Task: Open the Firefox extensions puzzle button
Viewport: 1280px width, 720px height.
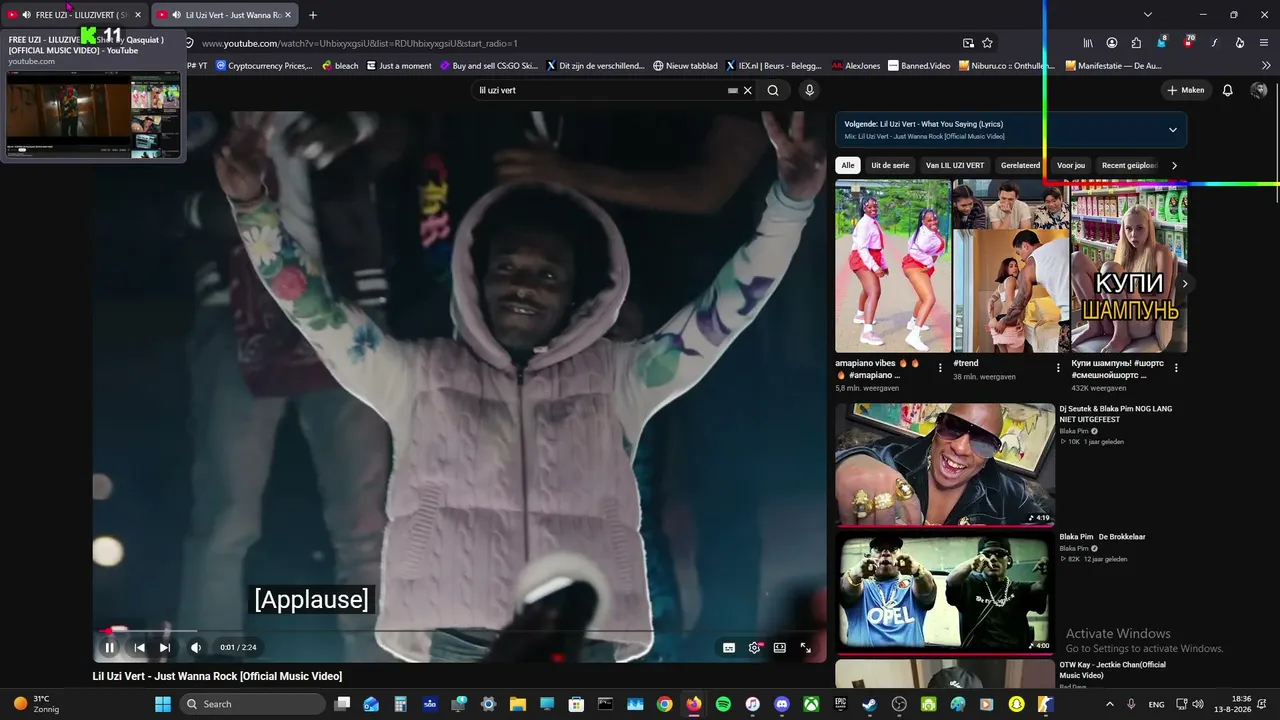Action: point(1136,43)
